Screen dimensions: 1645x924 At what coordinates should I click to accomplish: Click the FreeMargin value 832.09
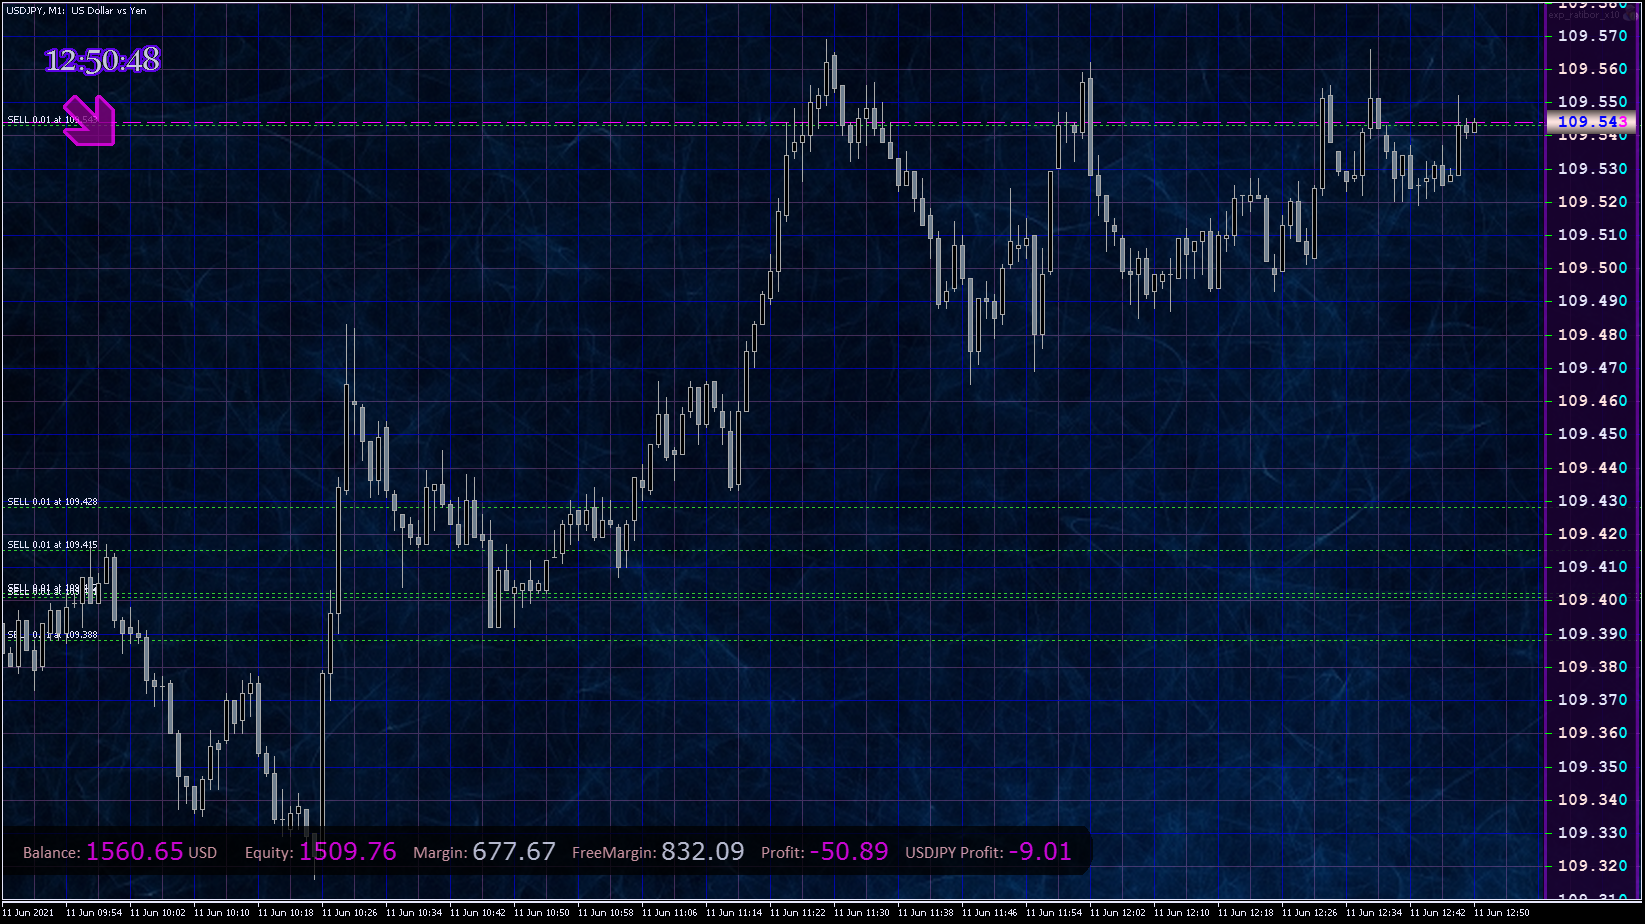pos(703,851)
